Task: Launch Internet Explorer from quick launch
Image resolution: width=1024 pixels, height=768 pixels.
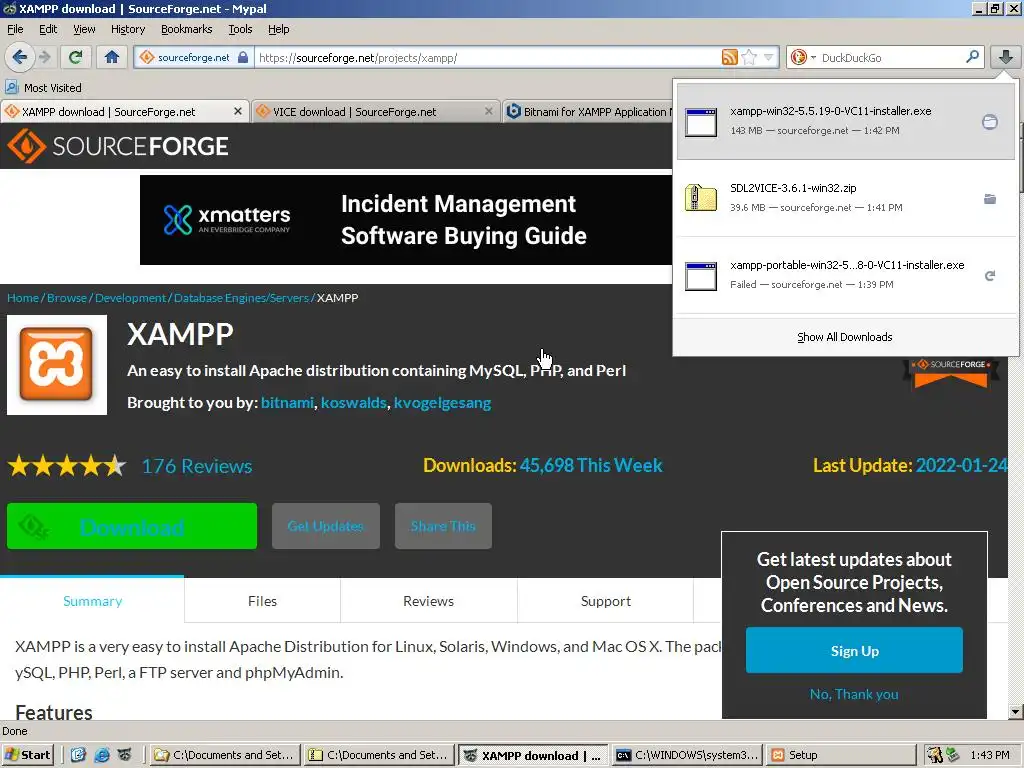Action: point(102,756)
